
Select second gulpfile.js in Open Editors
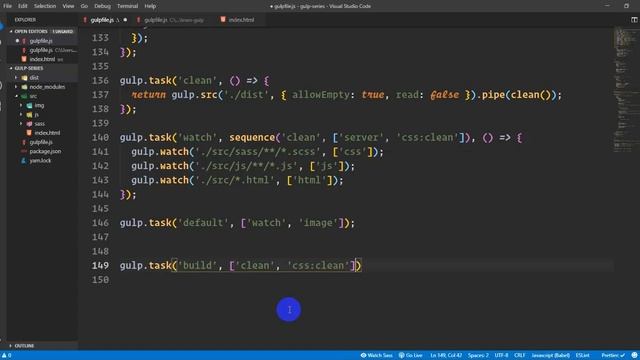coord(41,50)
